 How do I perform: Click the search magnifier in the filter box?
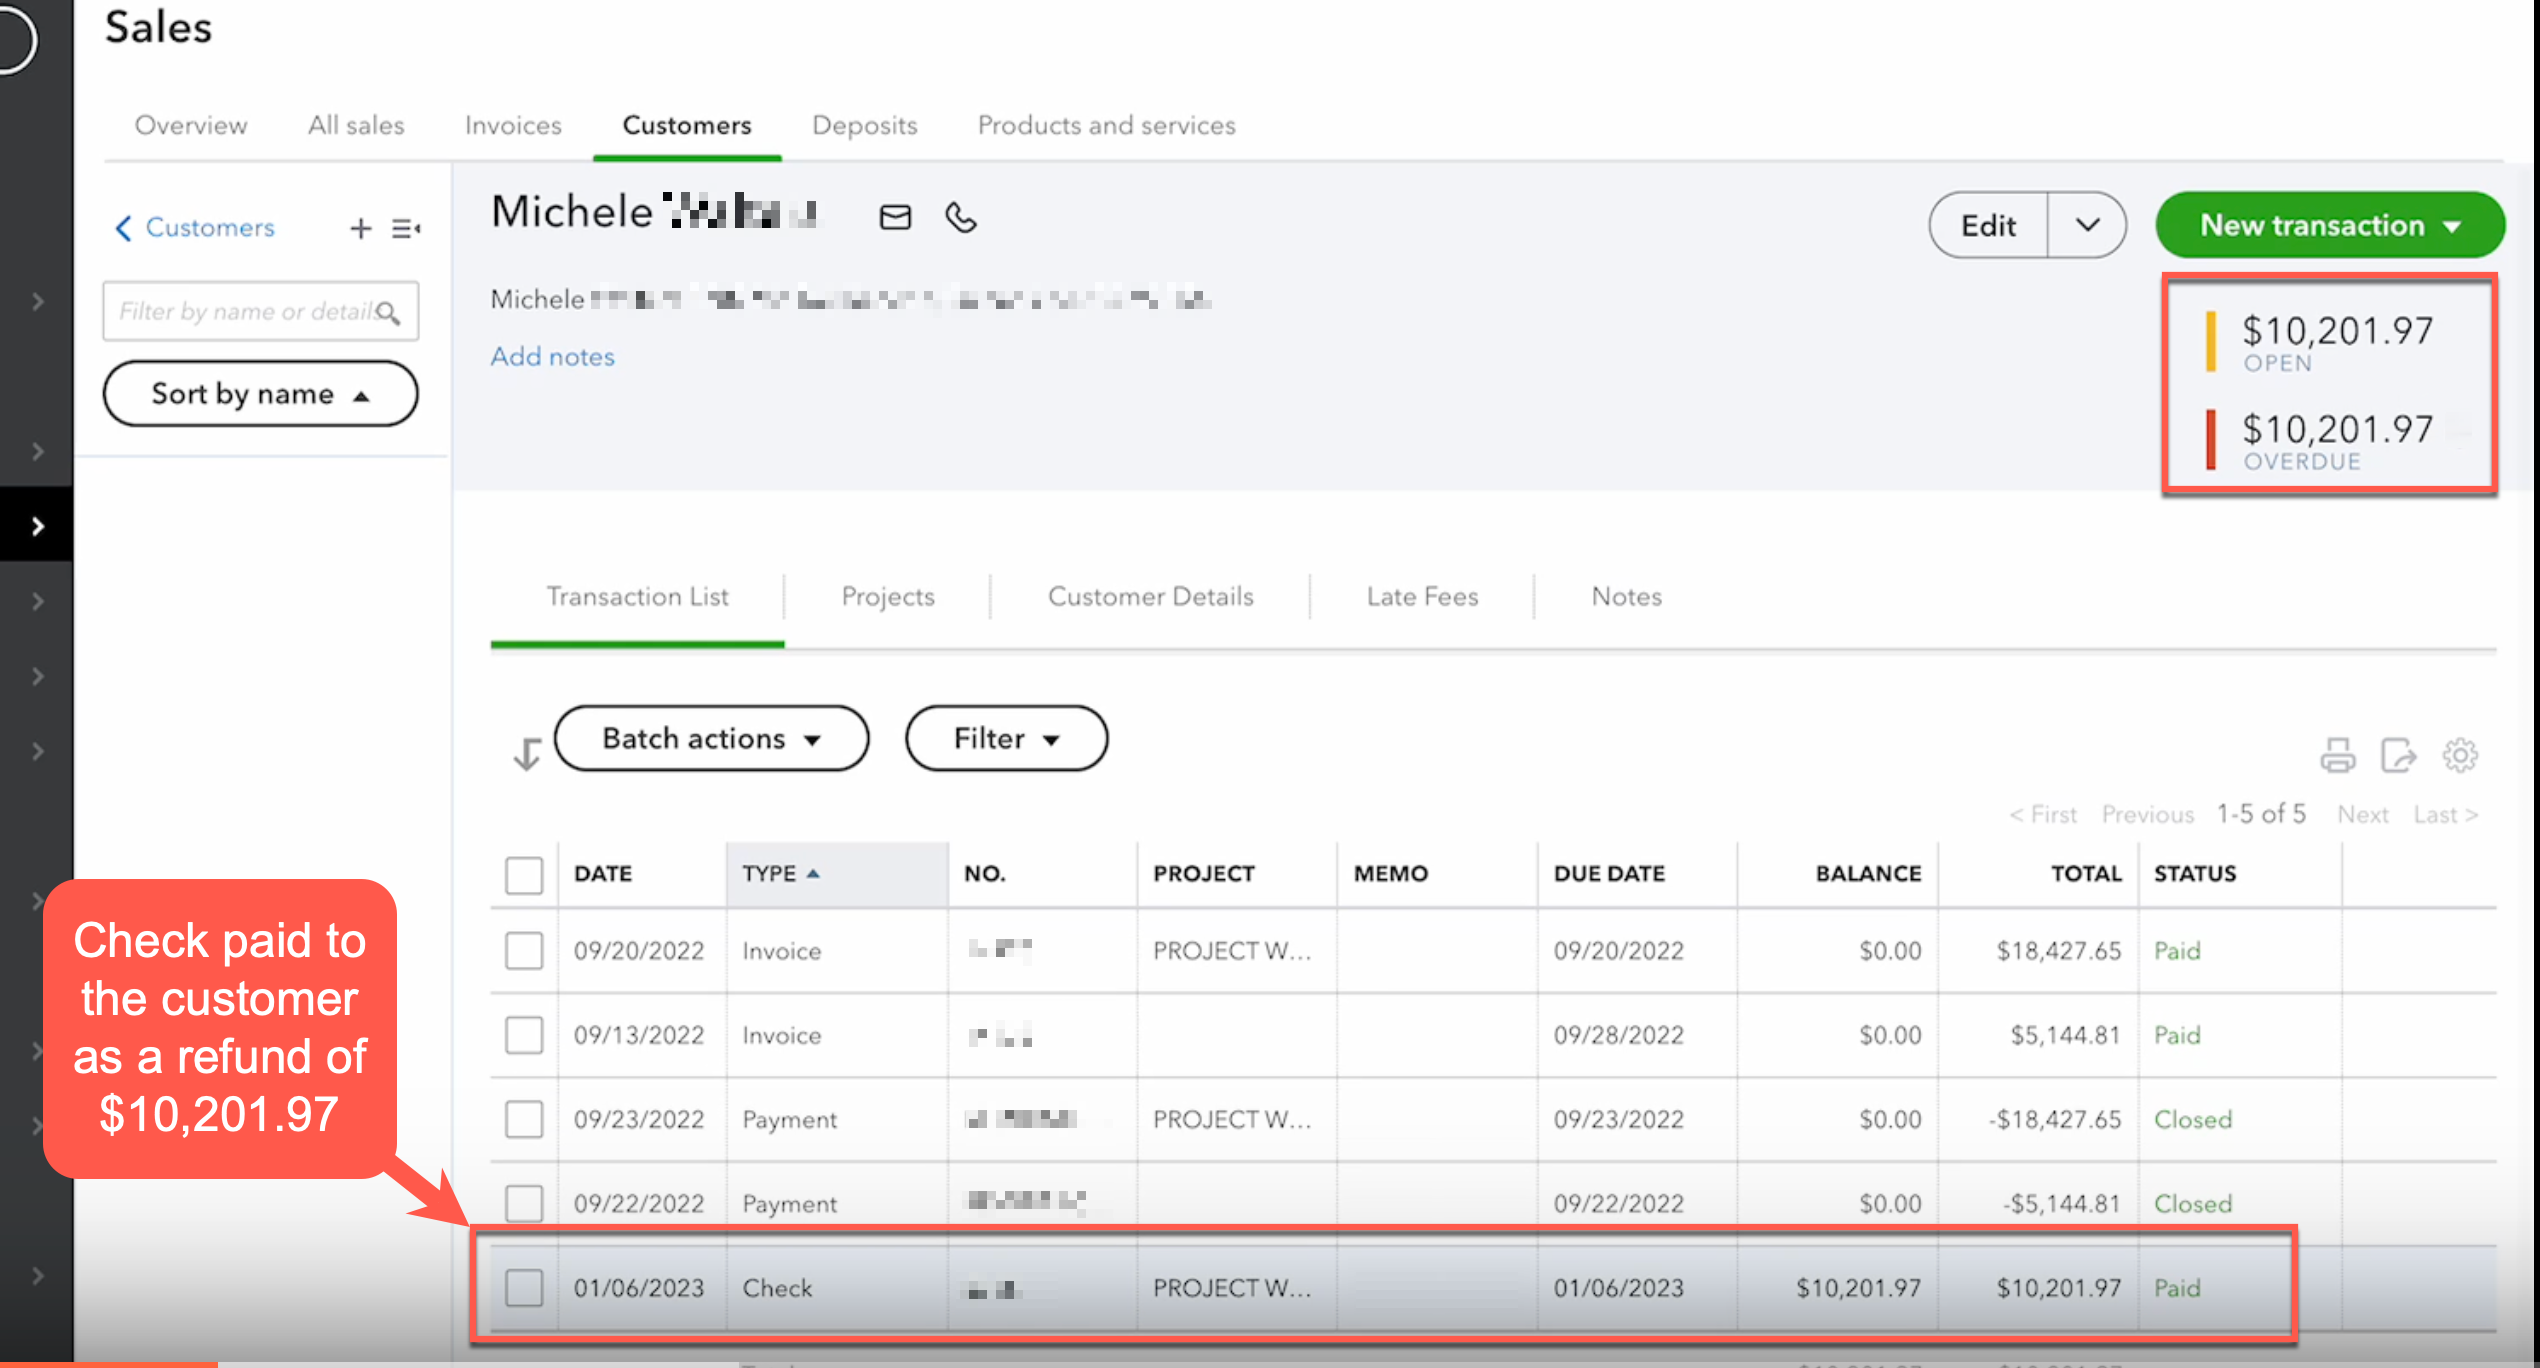click(x=389, y=314)
